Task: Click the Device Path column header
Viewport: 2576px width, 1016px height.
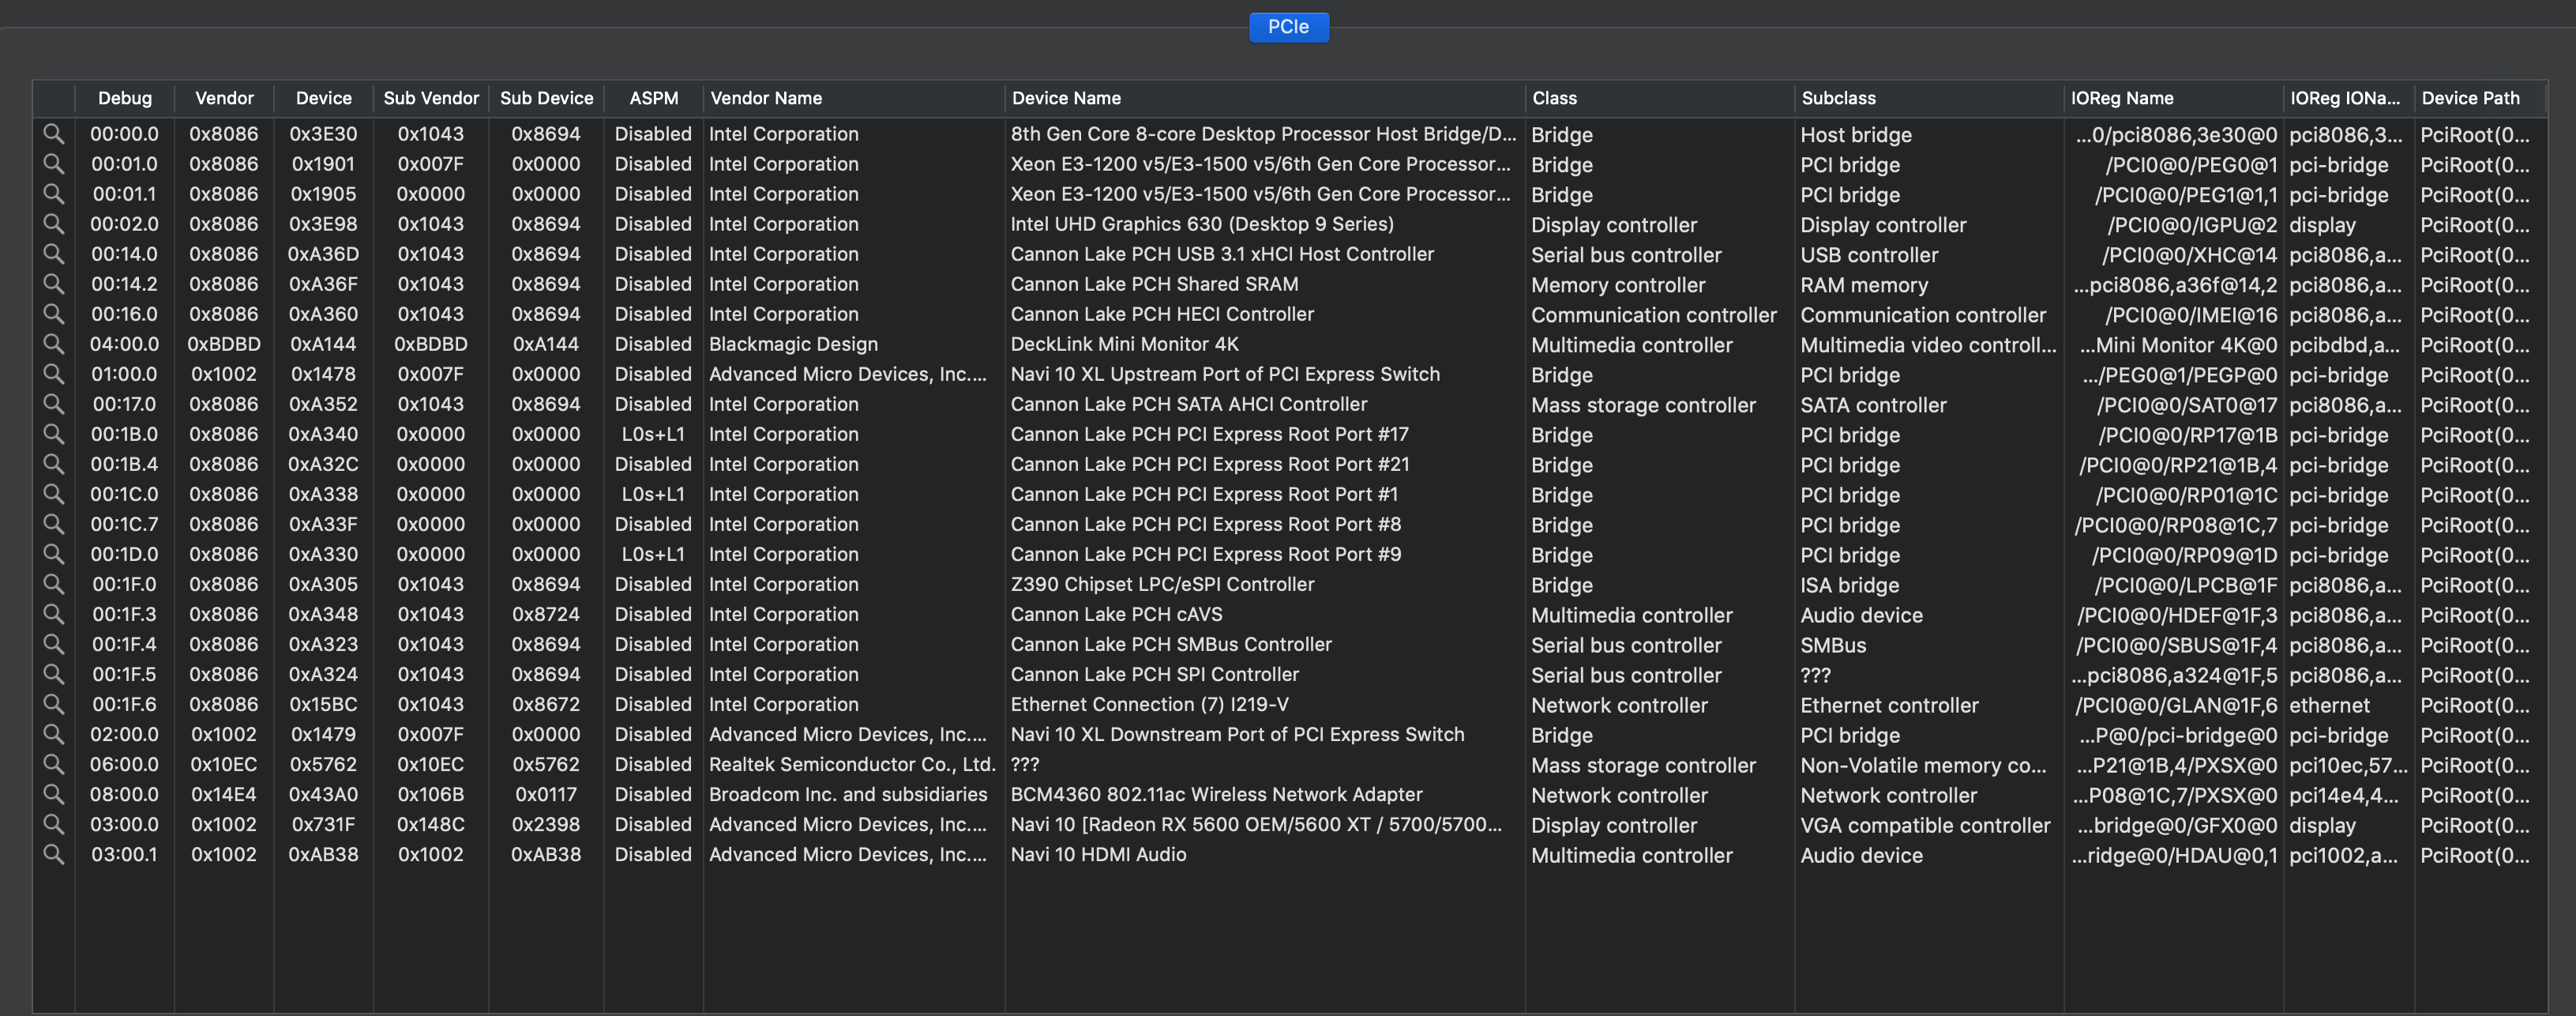Action: click(2470, 98)
